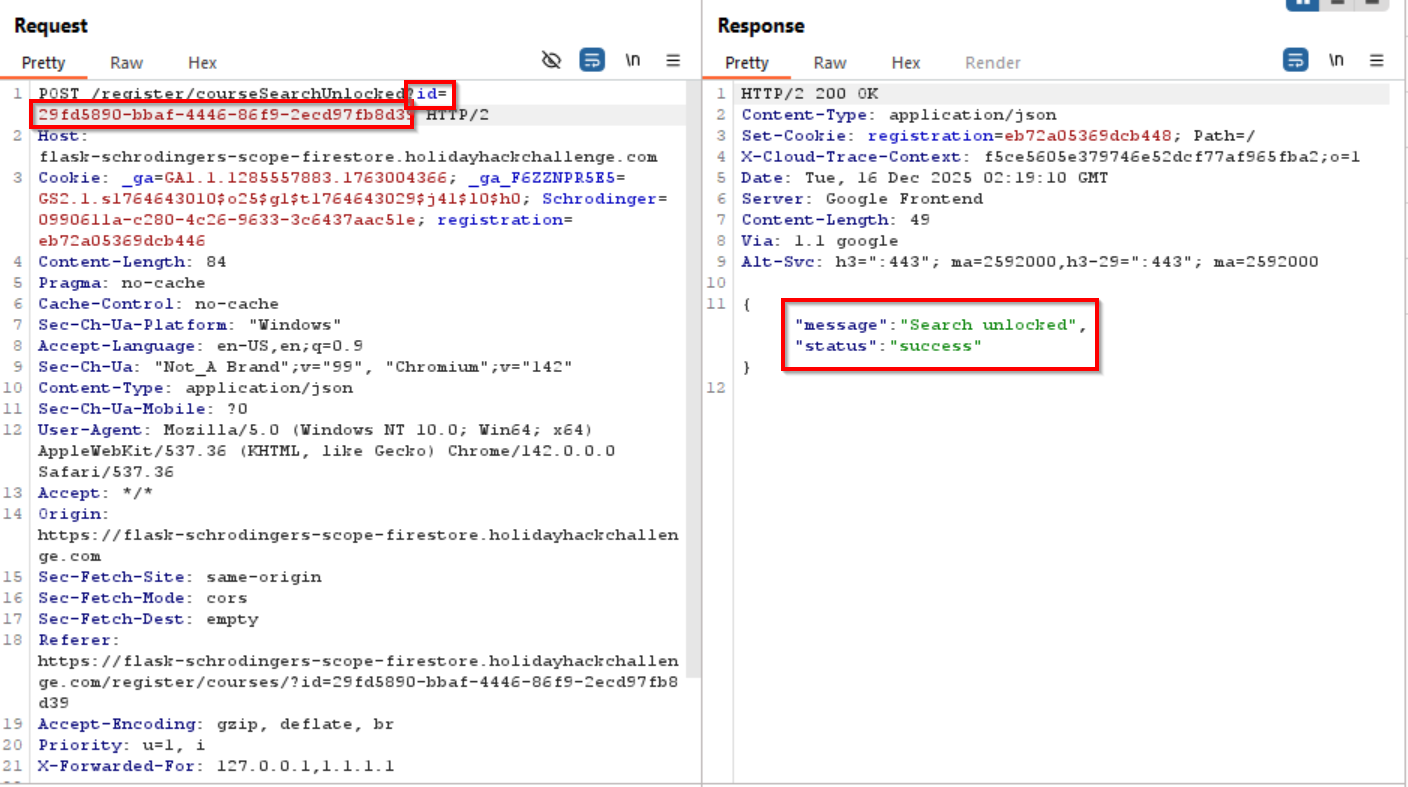Click the Request panel vertical scrollbar
The height and width of the screenshot is (787, 1408).
coord(694,400)
